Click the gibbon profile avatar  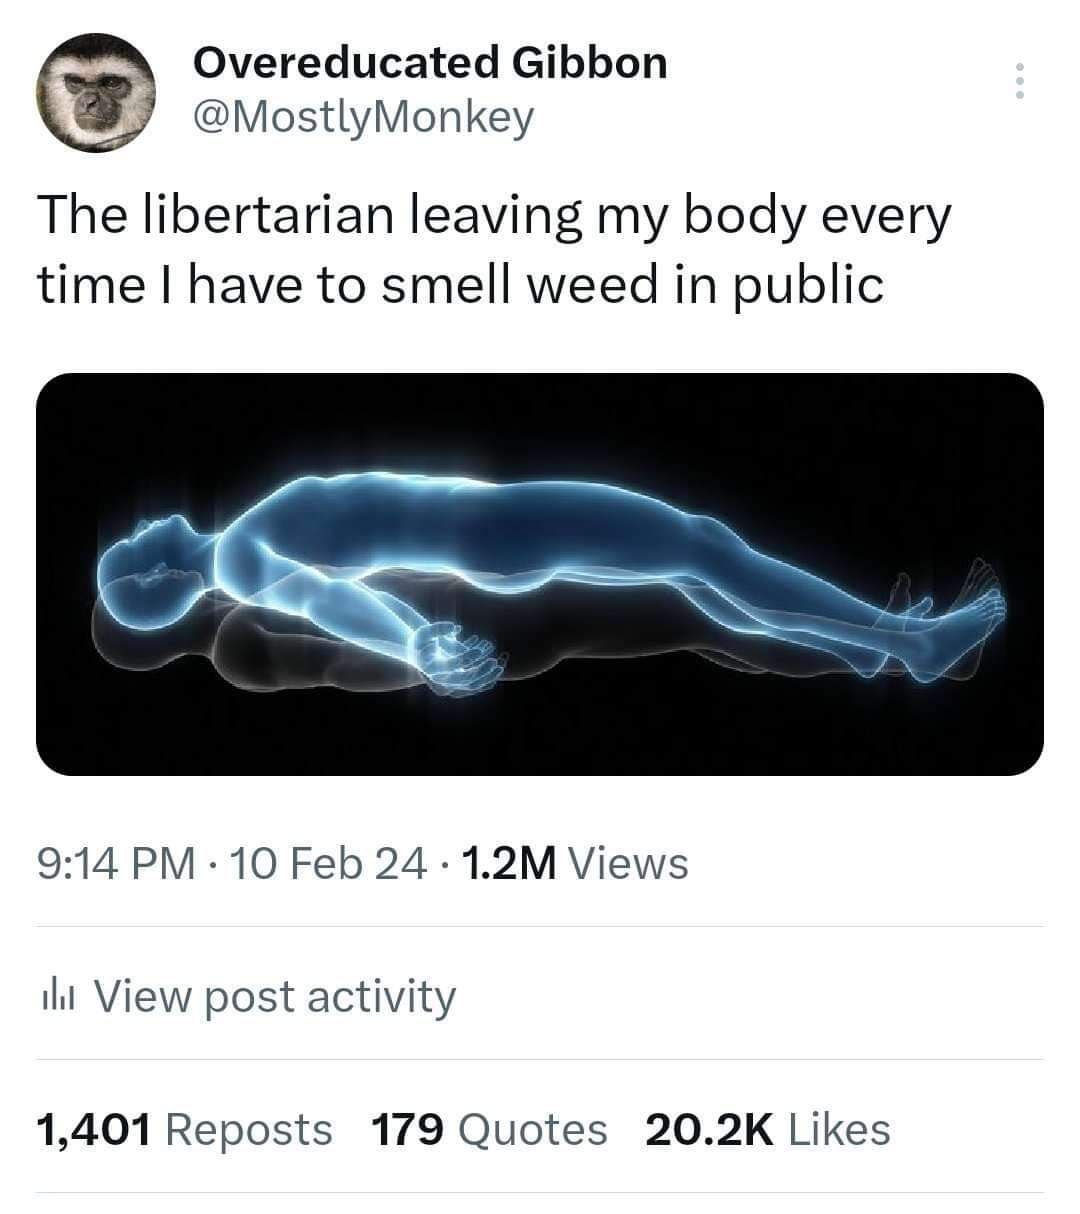pos(96,93)
